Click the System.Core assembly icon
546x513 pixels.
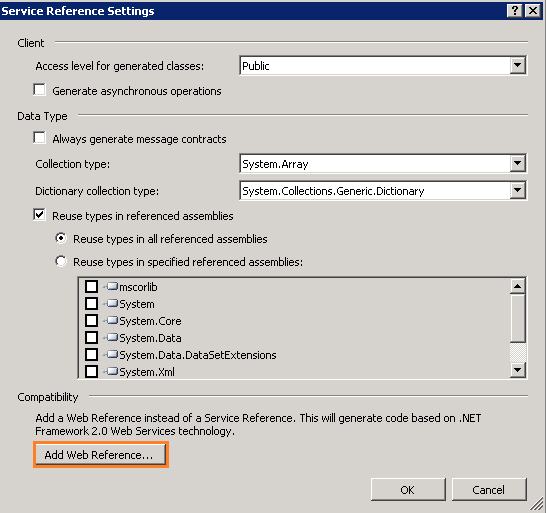tap(112, 320)
